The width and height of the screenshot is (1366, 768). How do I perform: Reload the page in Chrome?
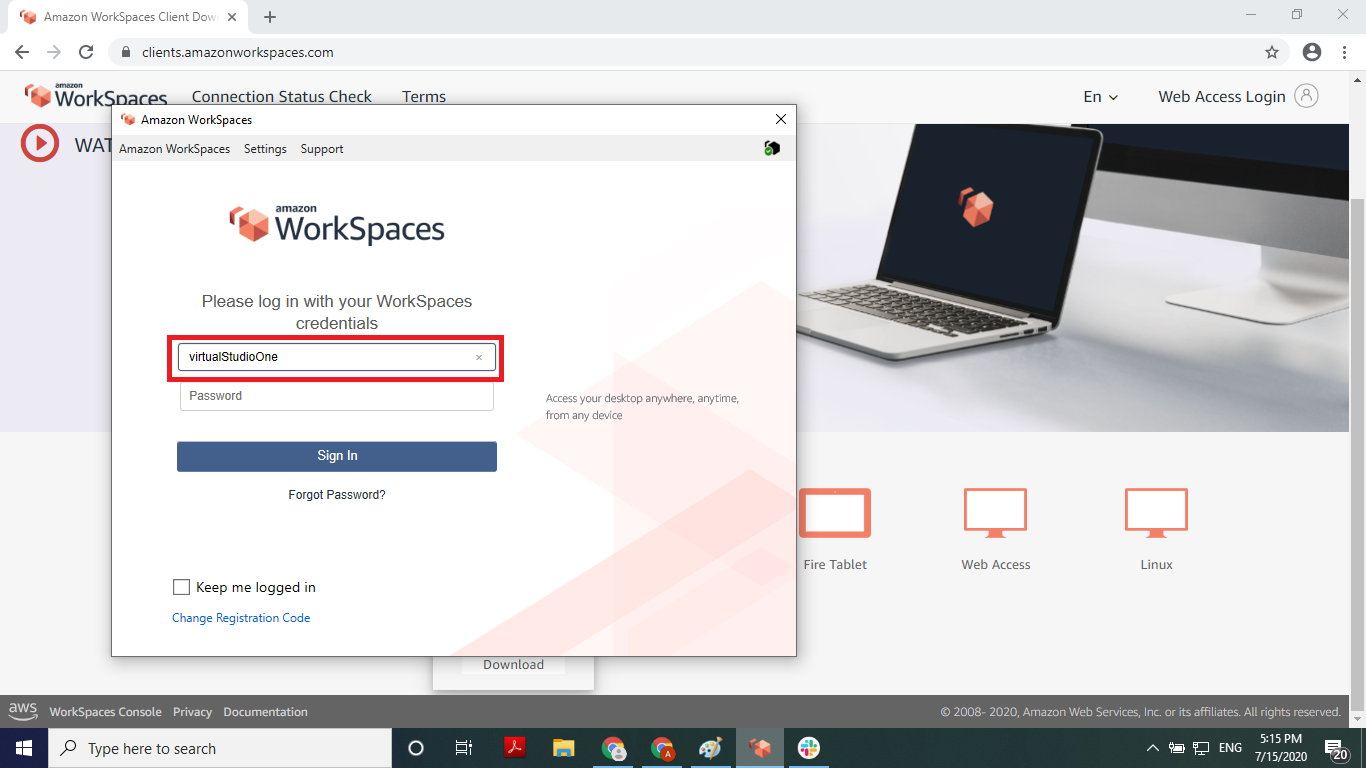click(86, 52)
